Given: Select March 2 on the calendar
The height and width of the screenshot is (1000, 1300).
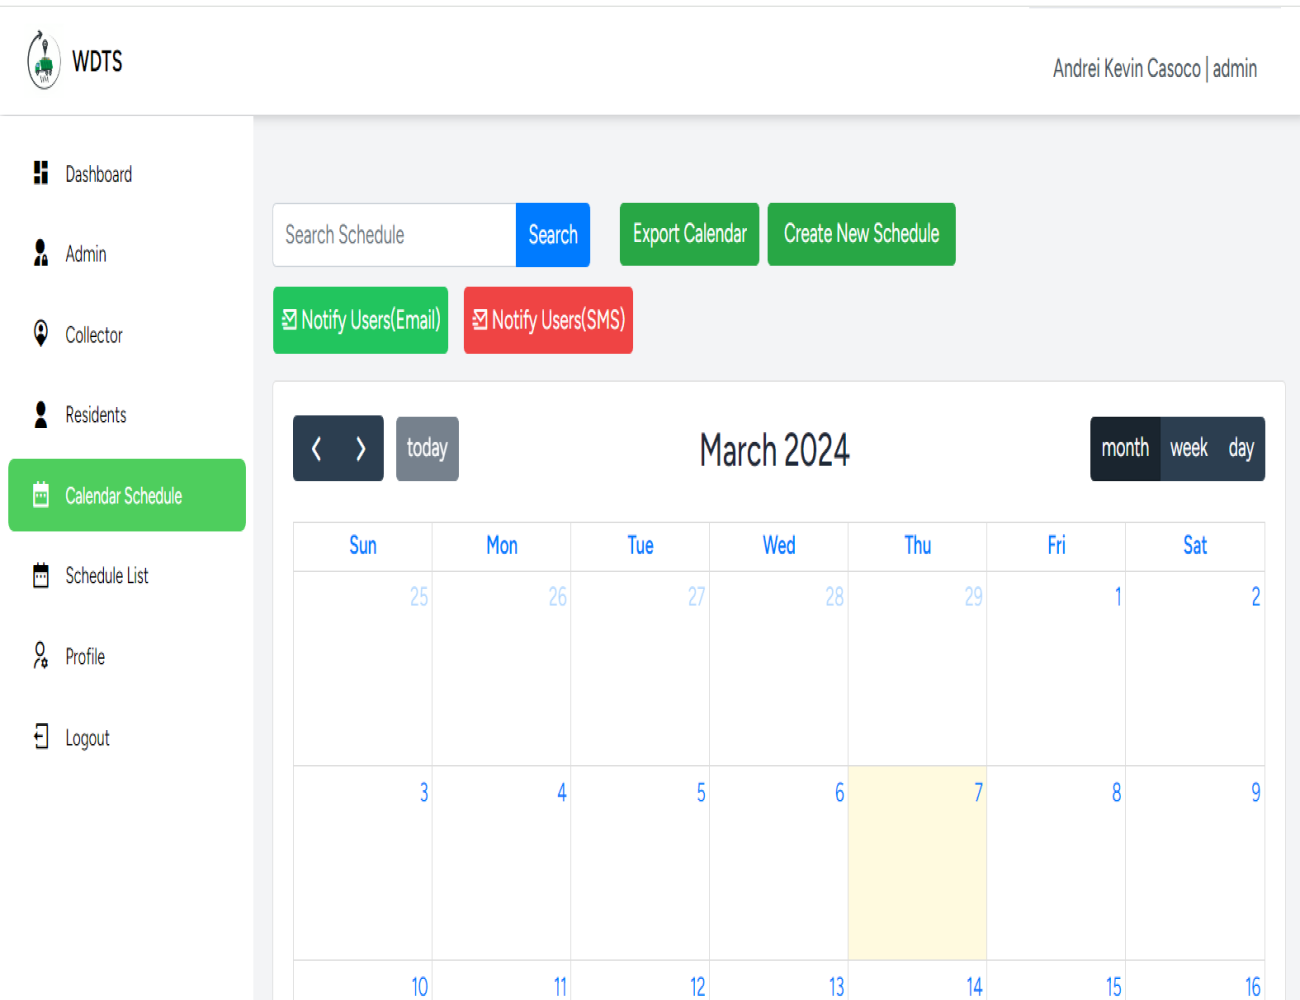Looking at the screenshot, I should (1195, 669).
